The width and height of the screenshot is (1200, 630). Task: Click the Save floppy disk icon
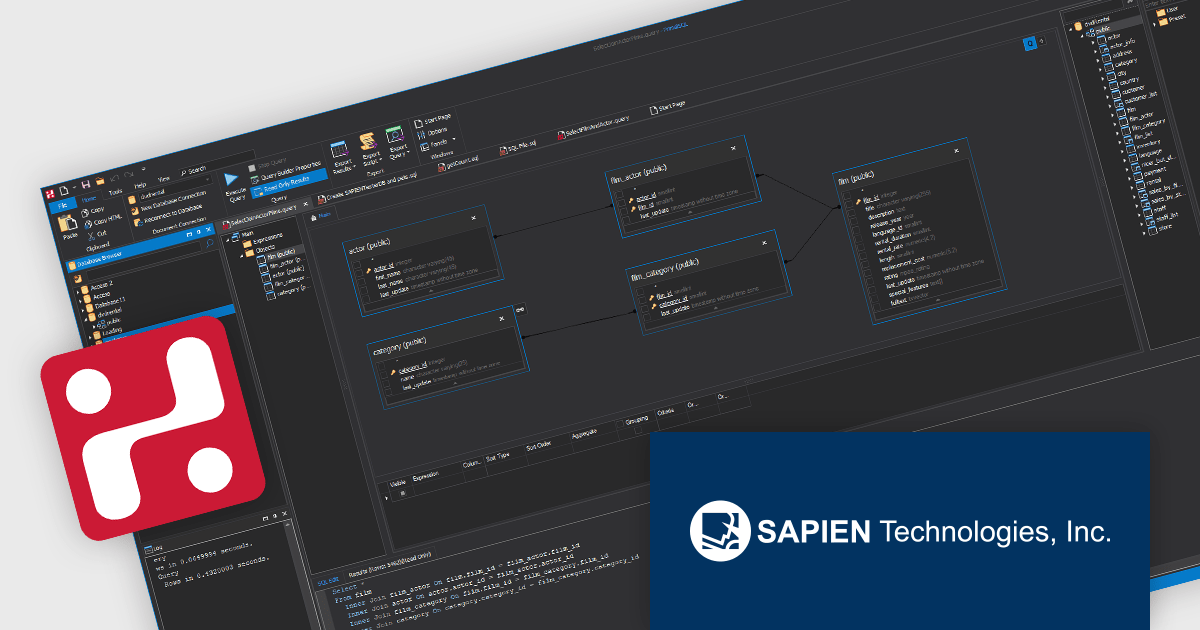tap(86, 184)
